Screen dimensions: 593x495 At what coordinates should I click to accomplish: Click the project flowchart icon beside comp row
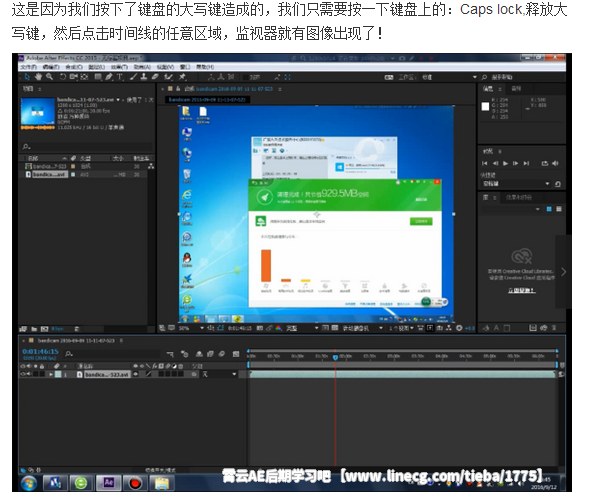151,166
